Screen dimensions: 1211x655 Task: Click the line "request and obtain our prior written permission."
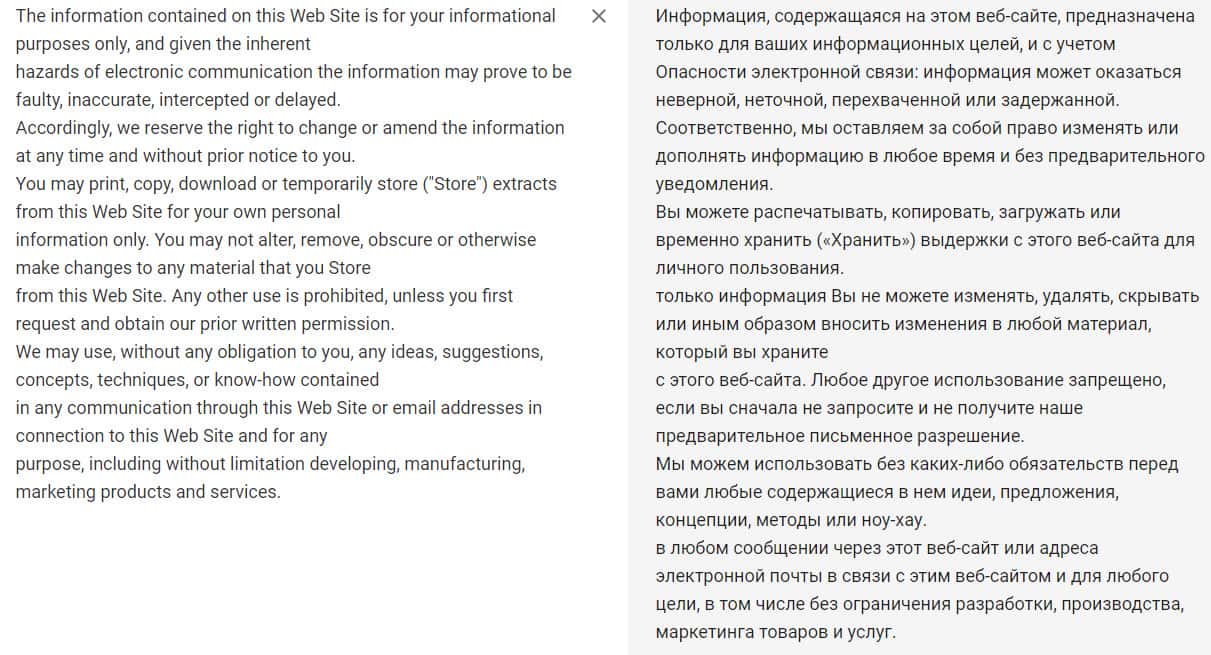coord(205,324)
